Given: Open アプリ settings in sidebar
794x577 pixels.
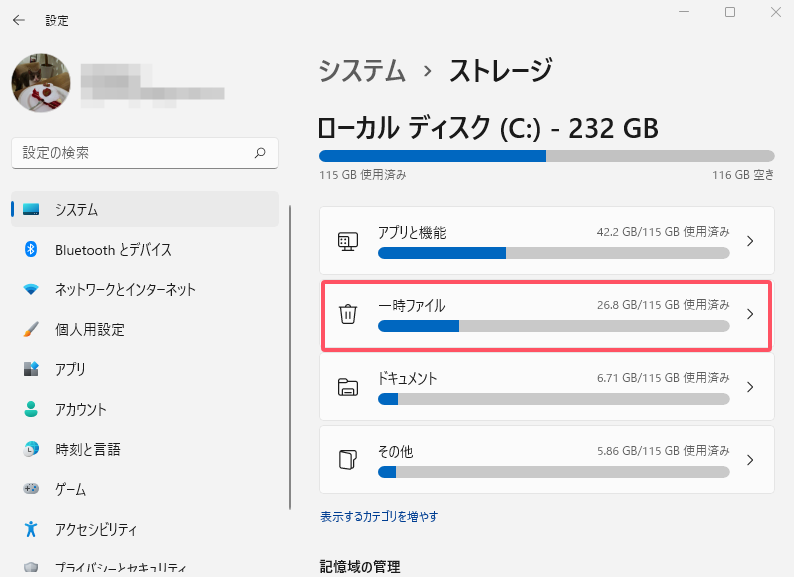Looking at the screenshot, I should tap(145, 369).
